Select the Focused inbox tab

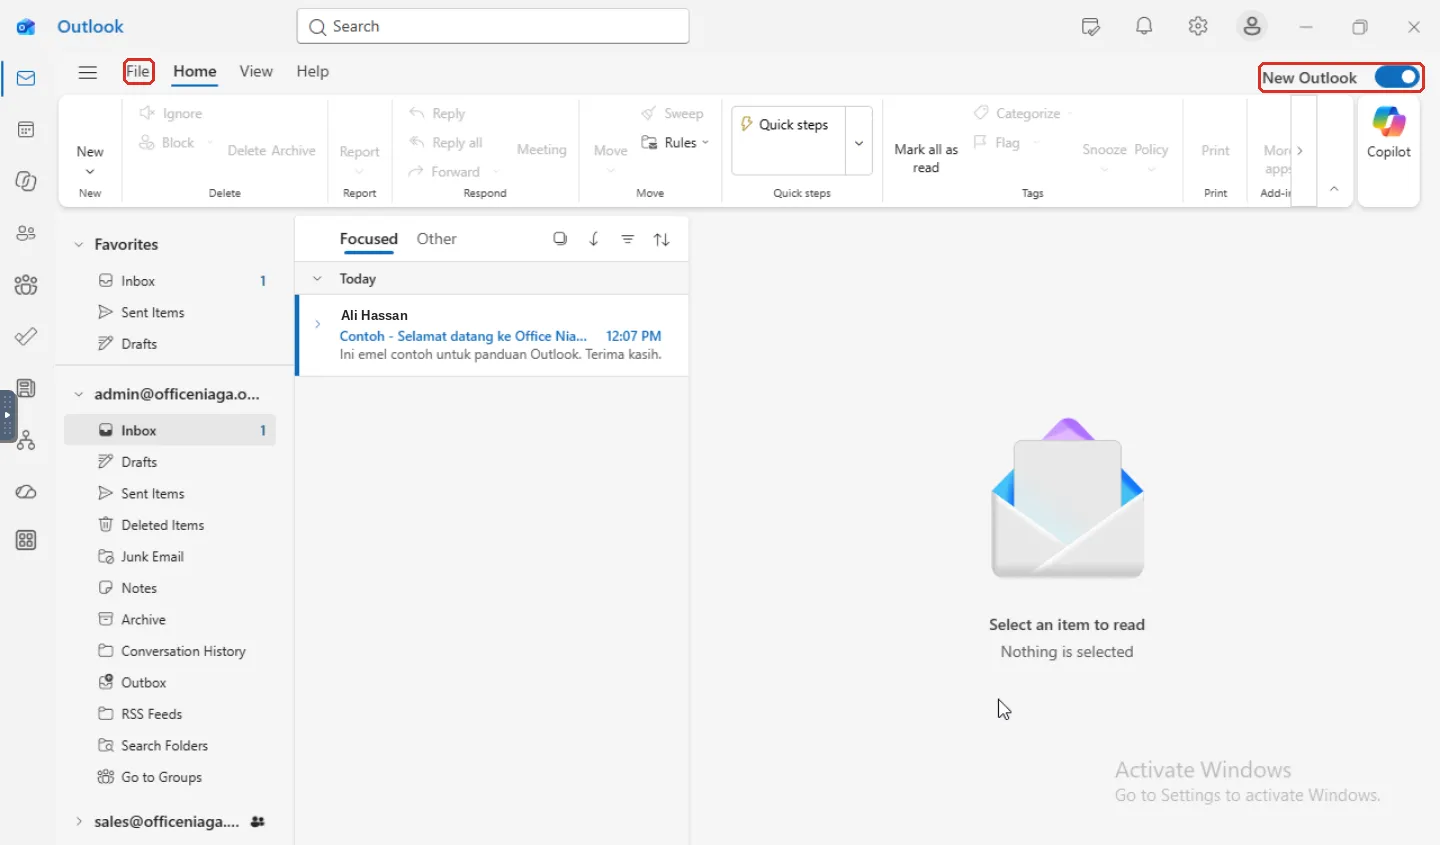point(369,240)
